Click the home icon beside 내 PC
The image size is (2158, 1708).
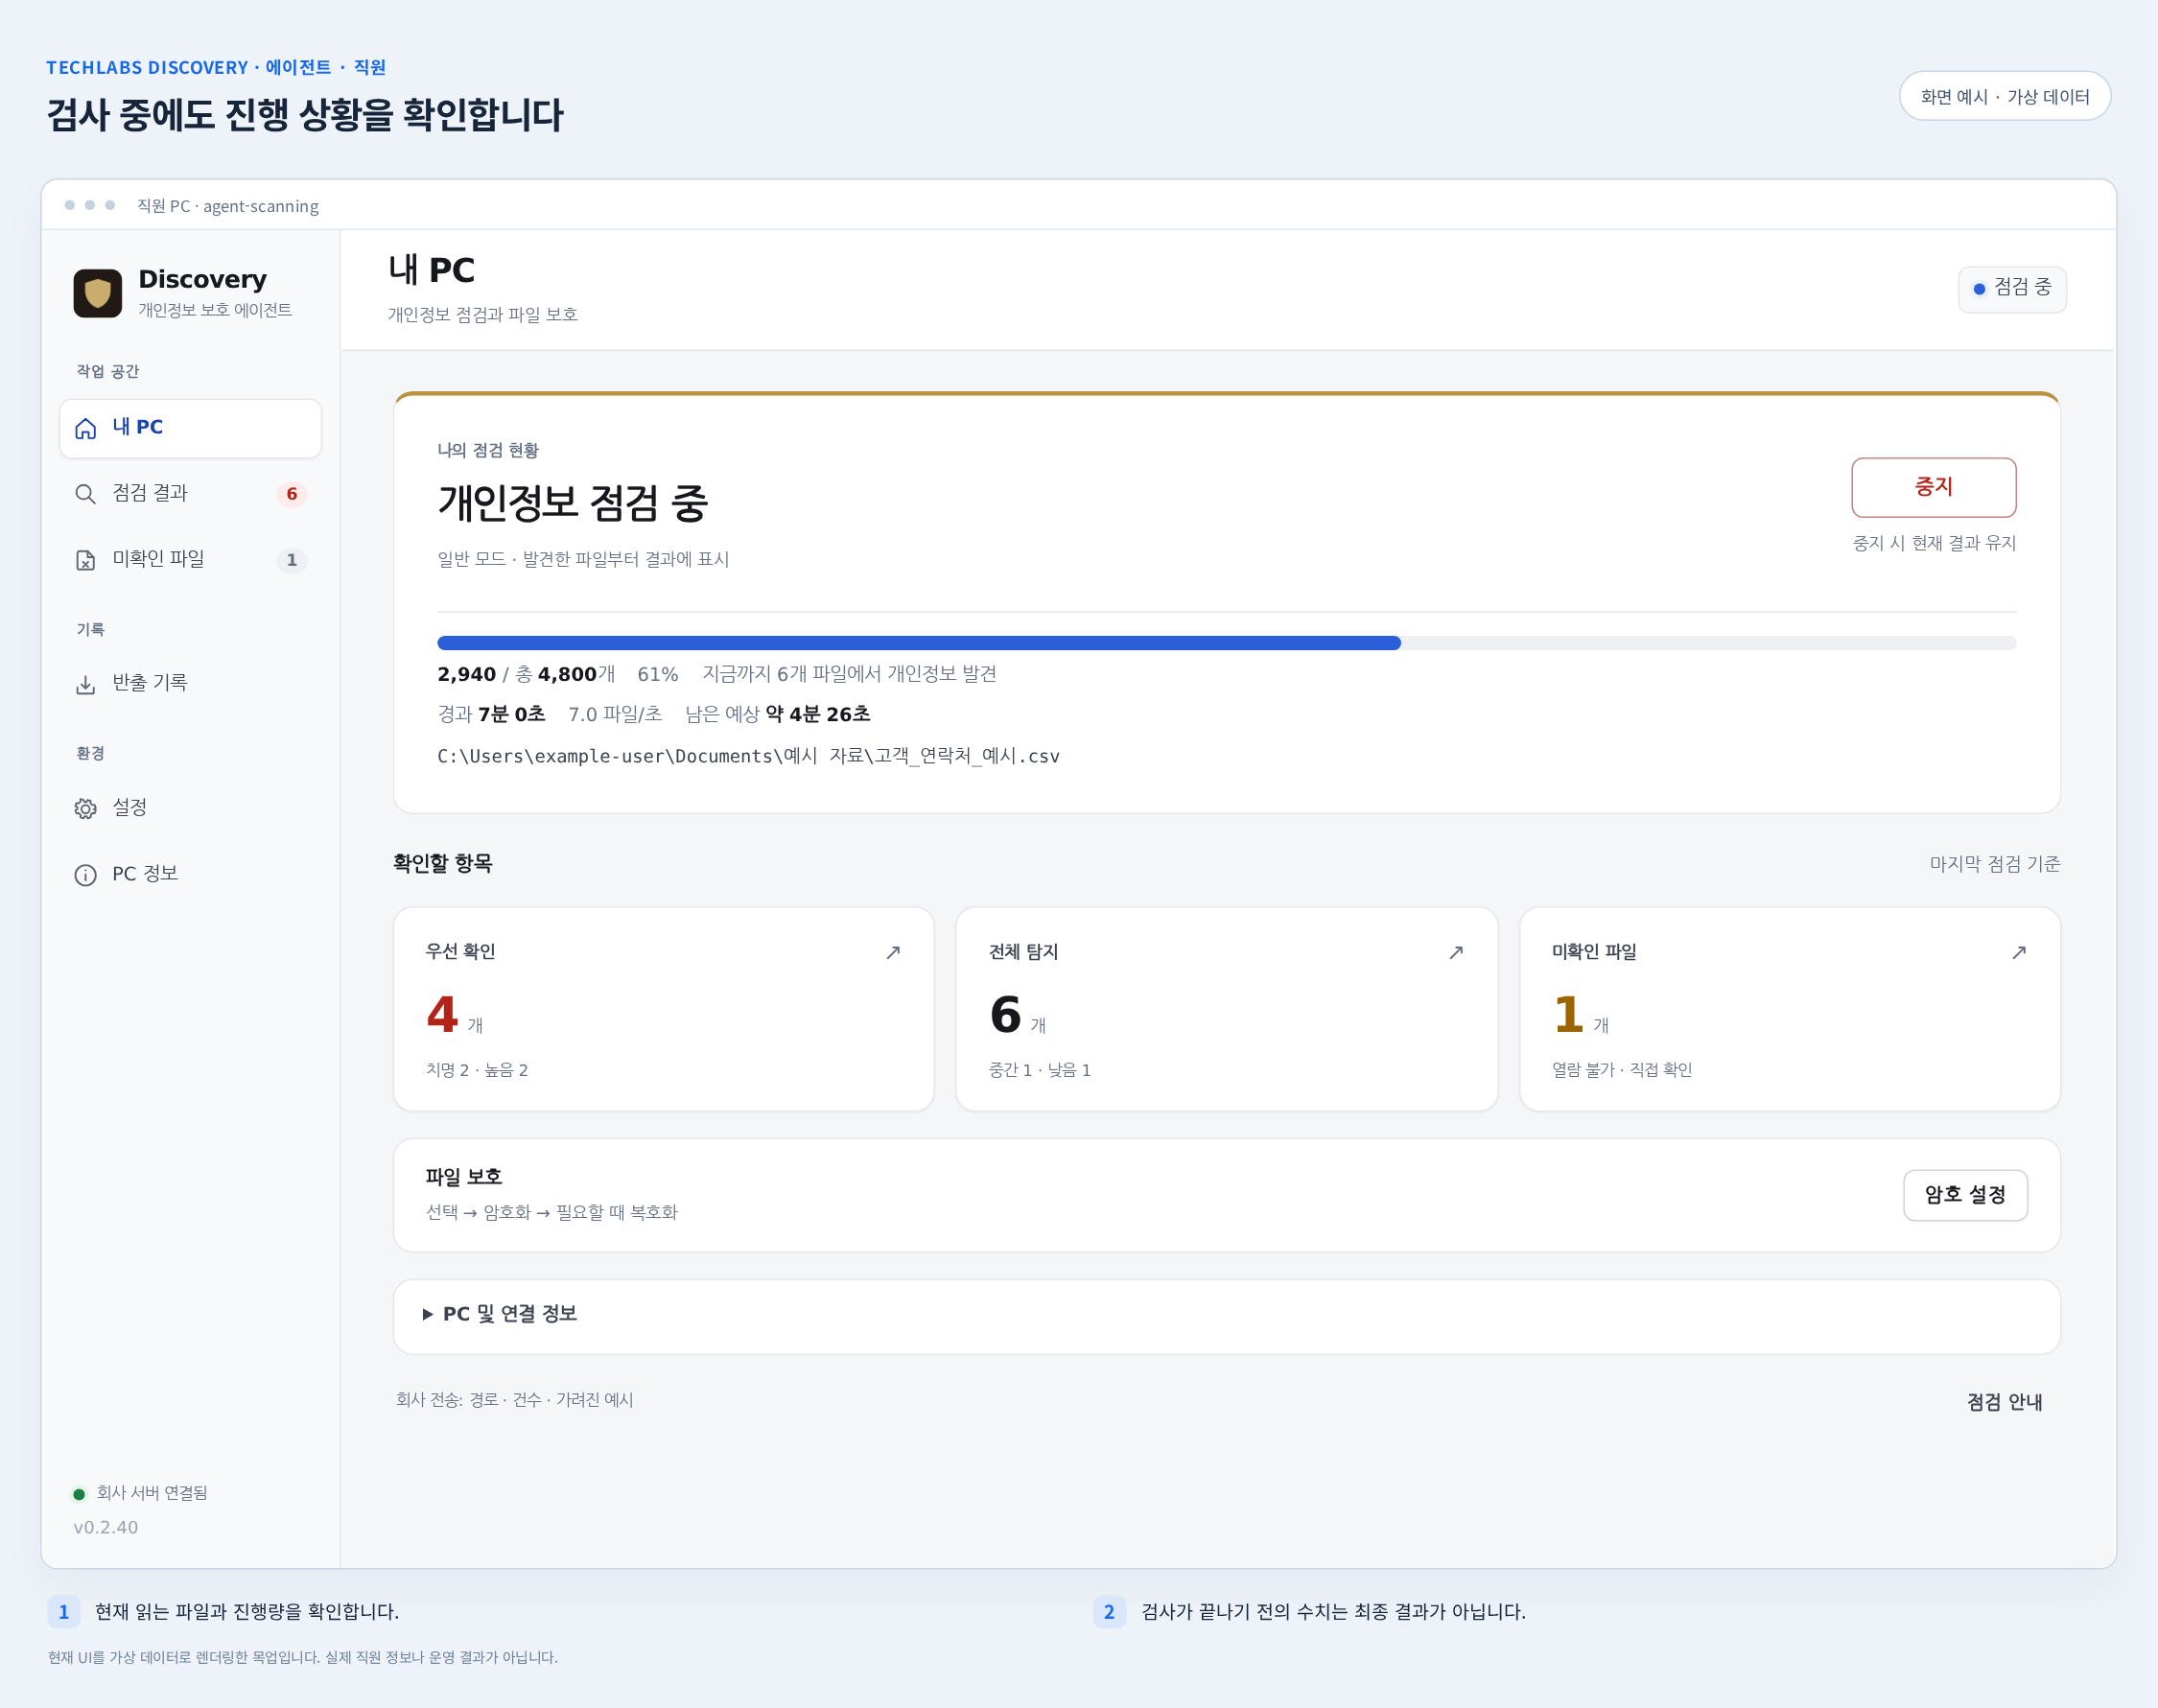point(86,429)
